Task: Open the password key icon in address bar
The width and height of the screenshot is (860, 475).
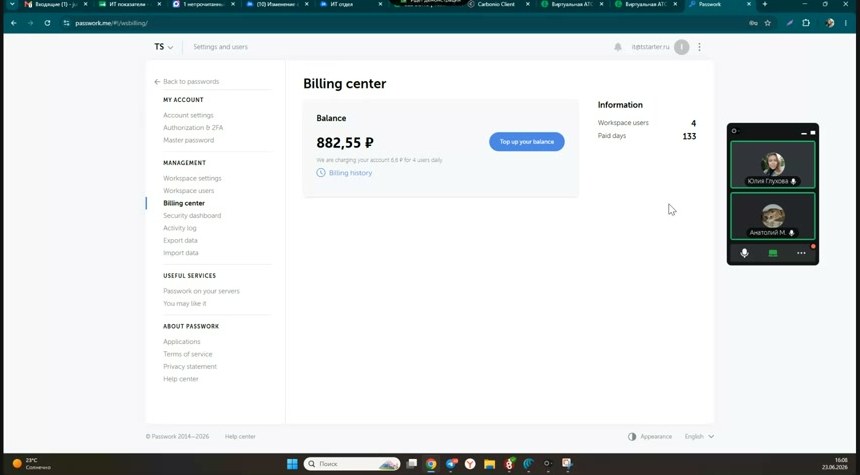Action: 753,23
